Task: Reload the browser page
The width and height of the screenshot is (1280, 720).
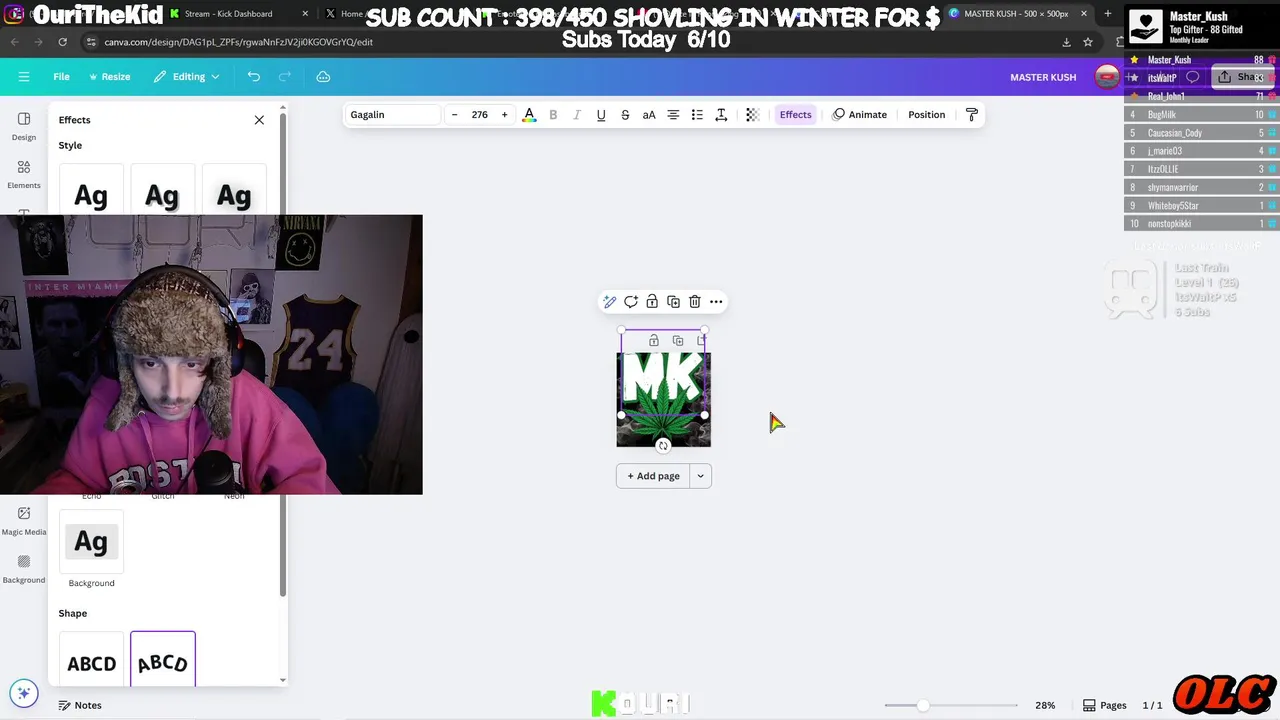Action: coord(62,42)
